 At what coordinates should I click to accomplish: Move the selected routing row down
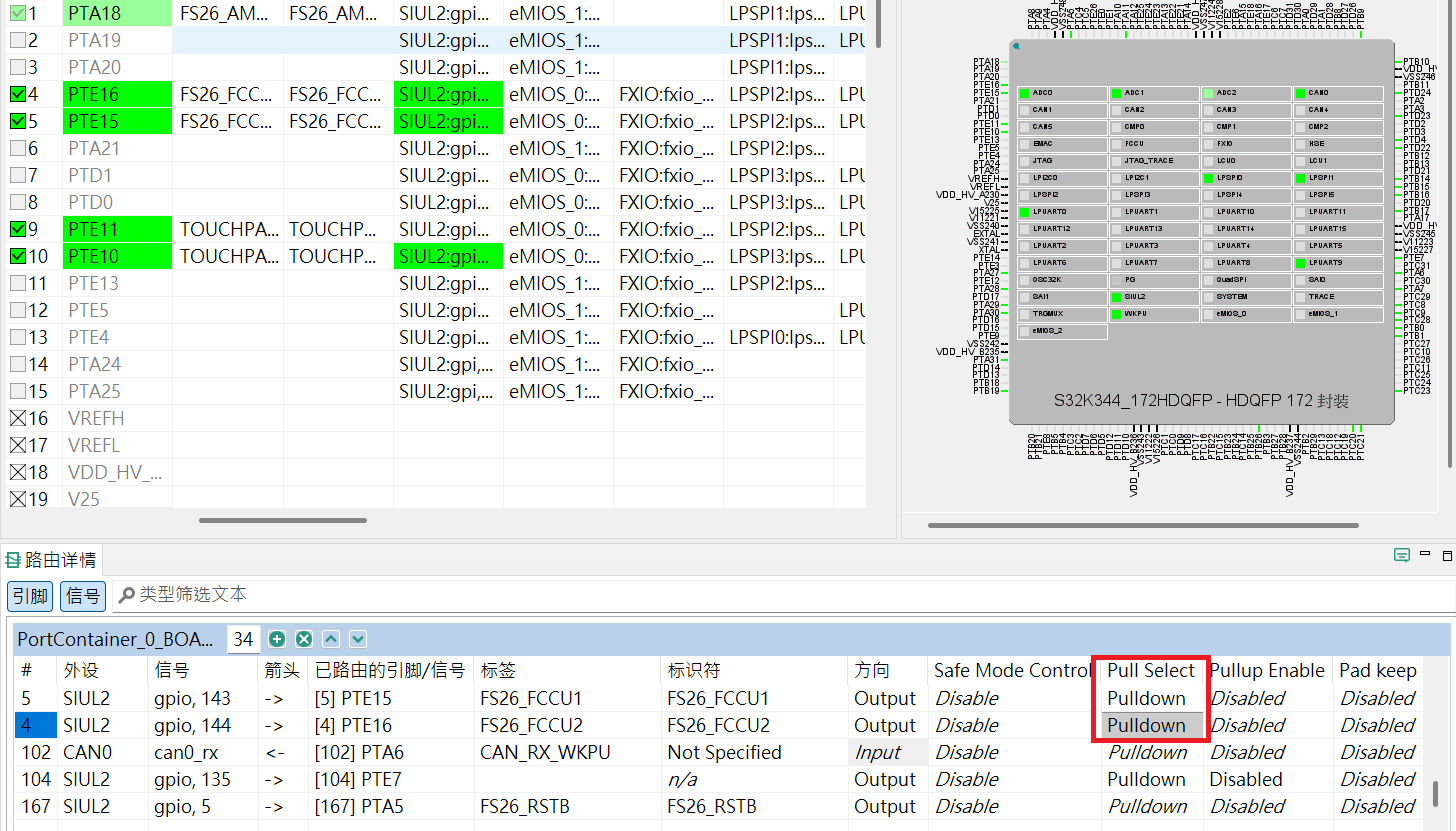(358, 640)
